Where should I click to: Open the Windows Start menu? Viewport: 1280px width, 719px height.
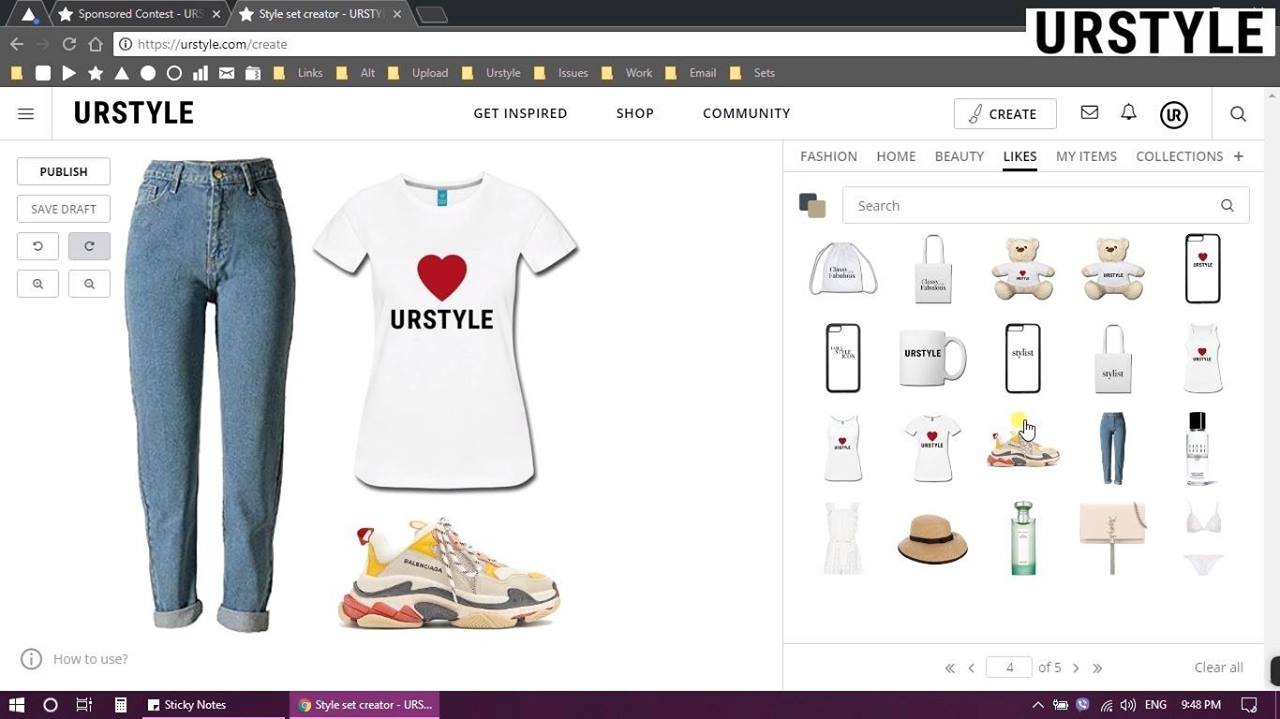pos(17,705)
